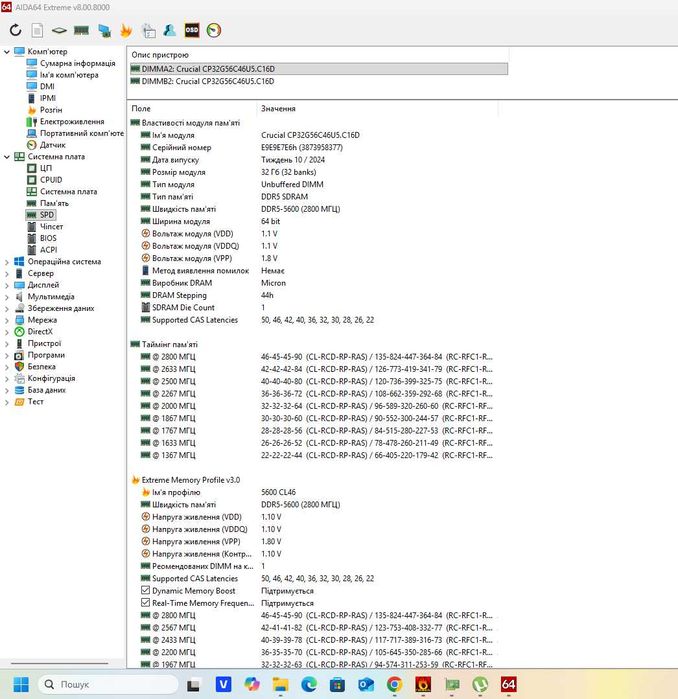The width and height of the screenshot is (678, 699).
Task: Click the tree pane horizontal scrollbar
Action: (x=59, y=663)
